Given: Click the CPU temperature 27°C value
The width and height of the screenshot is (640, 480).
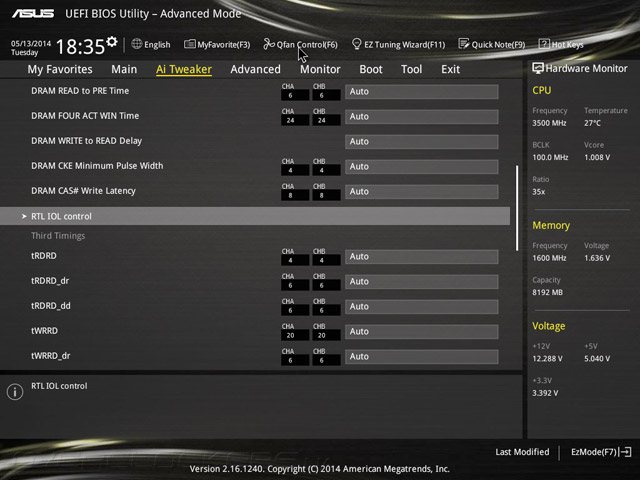Looking at the screenshot, I should (592, 123).
